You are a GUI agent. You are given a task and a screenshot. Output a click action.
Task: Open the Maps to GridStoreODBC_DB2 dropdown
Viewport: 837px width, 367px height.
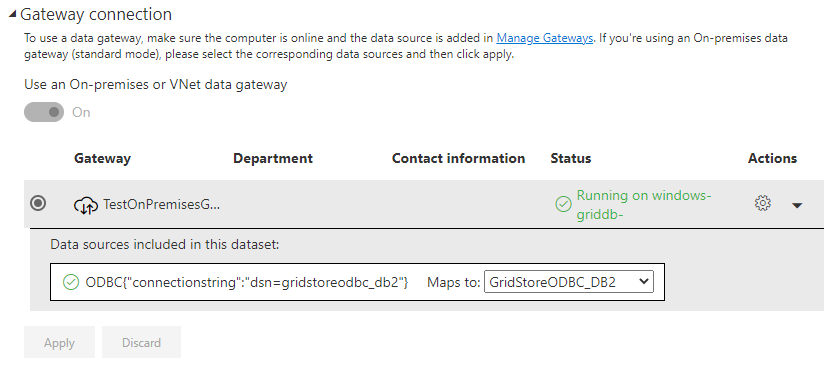[568, 282]
